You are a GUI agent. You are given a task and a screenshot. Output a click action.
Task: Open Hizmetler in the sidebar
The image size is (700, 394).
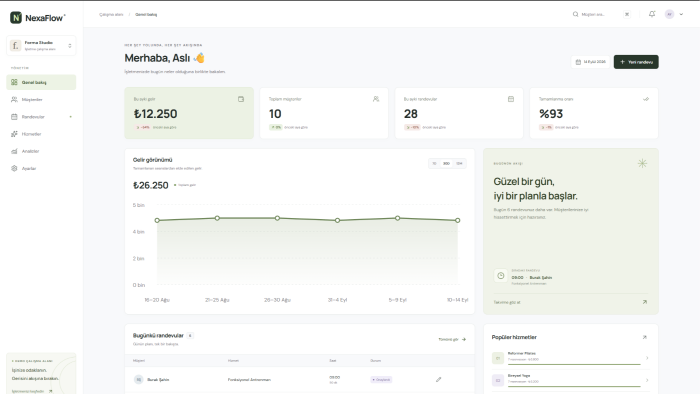click(41, 134)
